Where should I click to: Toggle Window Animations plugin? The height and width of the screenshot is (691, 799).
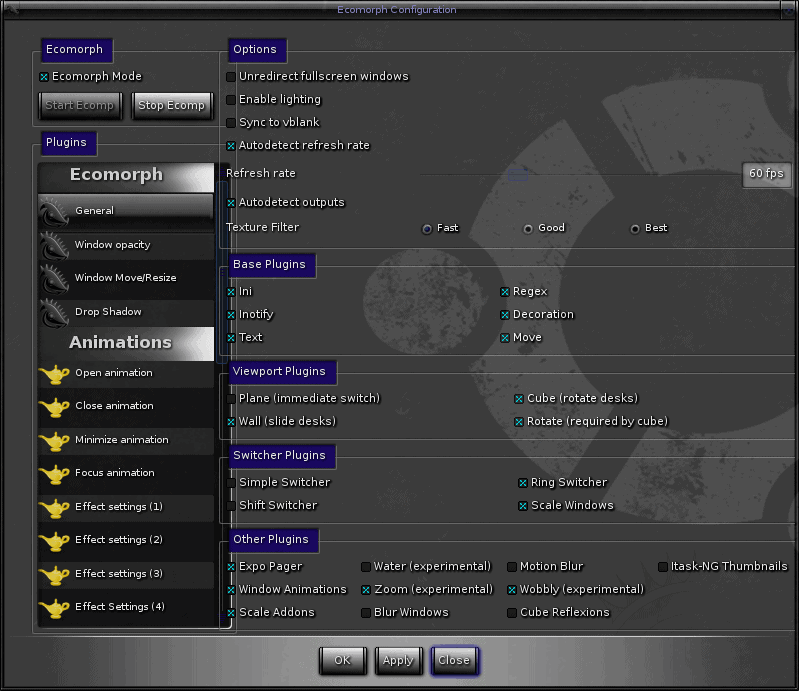[x=231, y=590]
